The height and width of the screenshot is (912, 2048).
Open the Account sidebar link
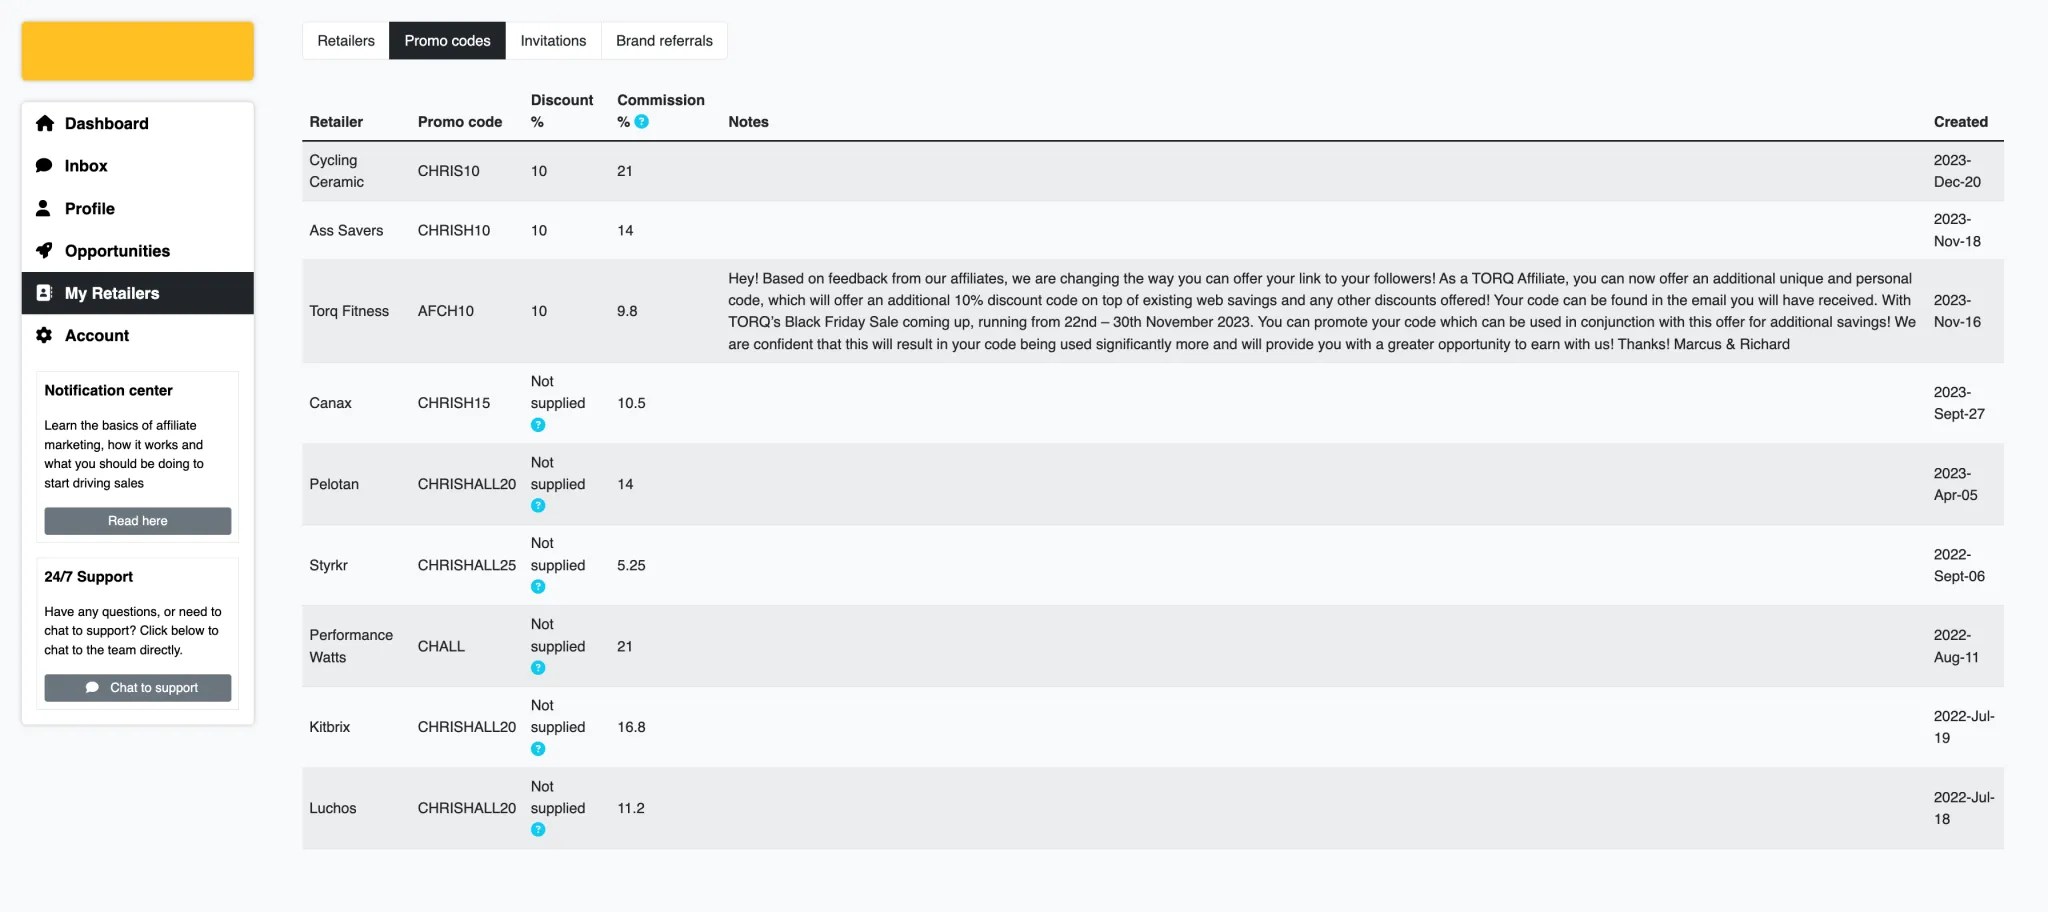(138, 335)
